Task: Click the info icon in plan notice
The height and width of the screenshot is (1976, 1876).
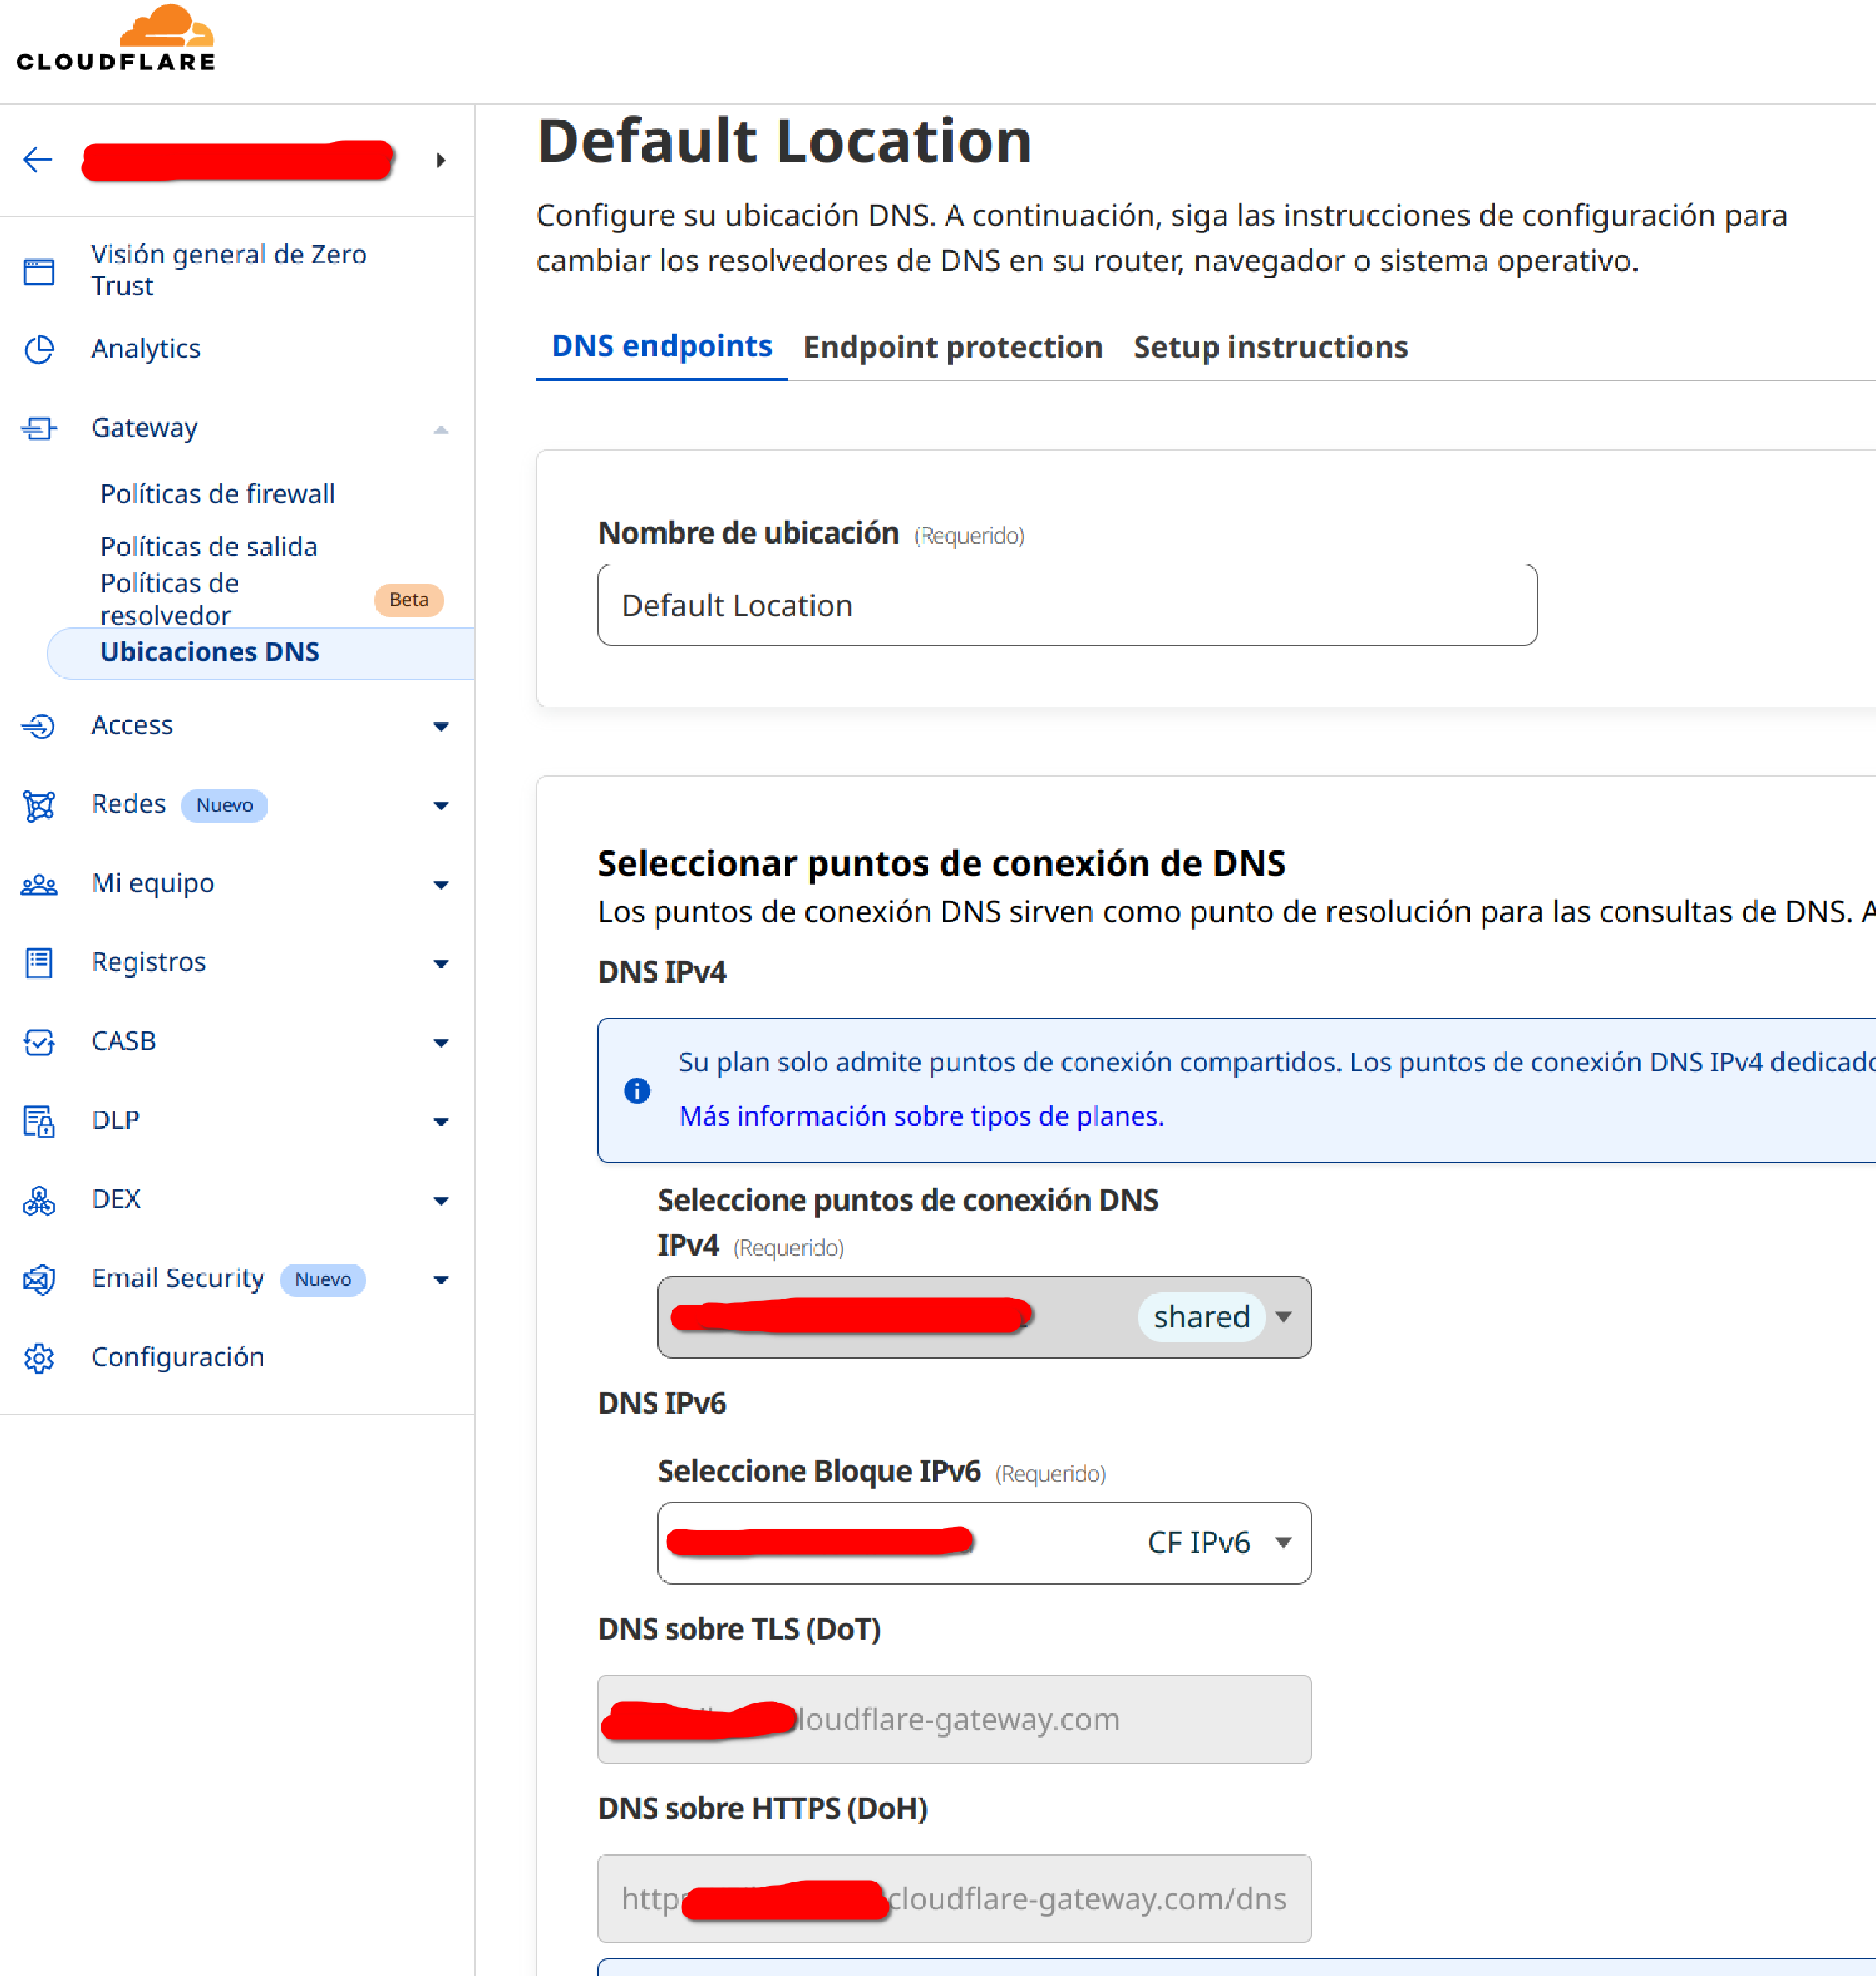Action: pyautogui.click(x=637, y=1090)
